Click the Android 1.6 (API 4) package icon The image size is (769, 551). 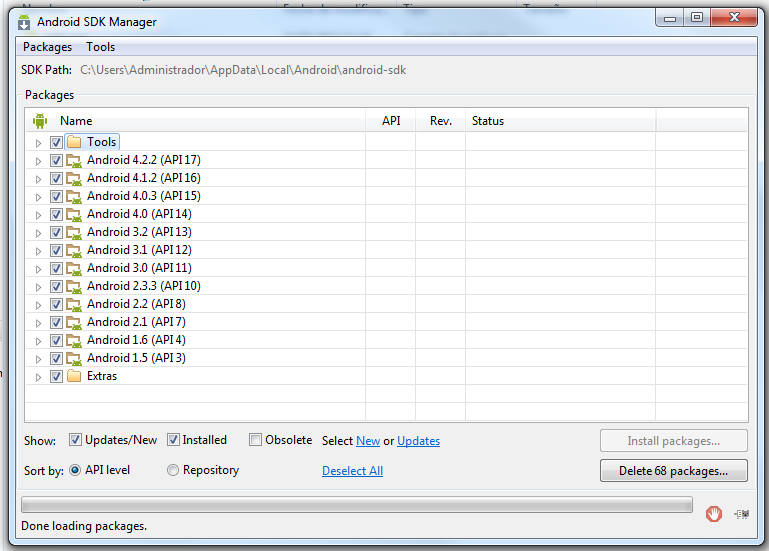[74, 341]
